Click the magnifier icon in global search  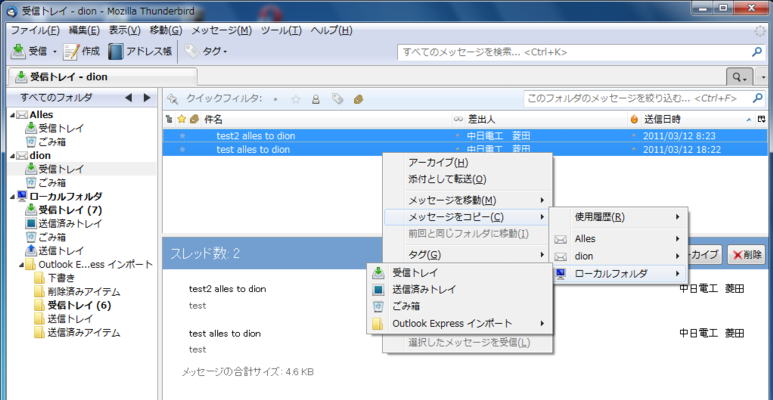(x=757, y=52)
